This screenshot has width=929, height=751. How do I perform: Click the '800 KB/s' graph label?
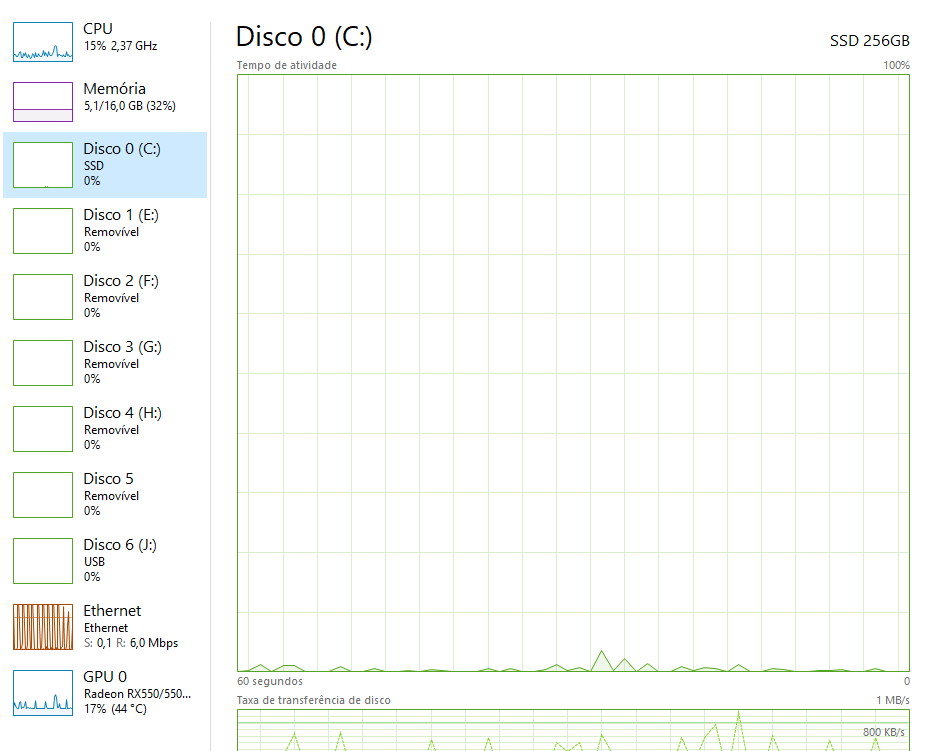[883, 732]
